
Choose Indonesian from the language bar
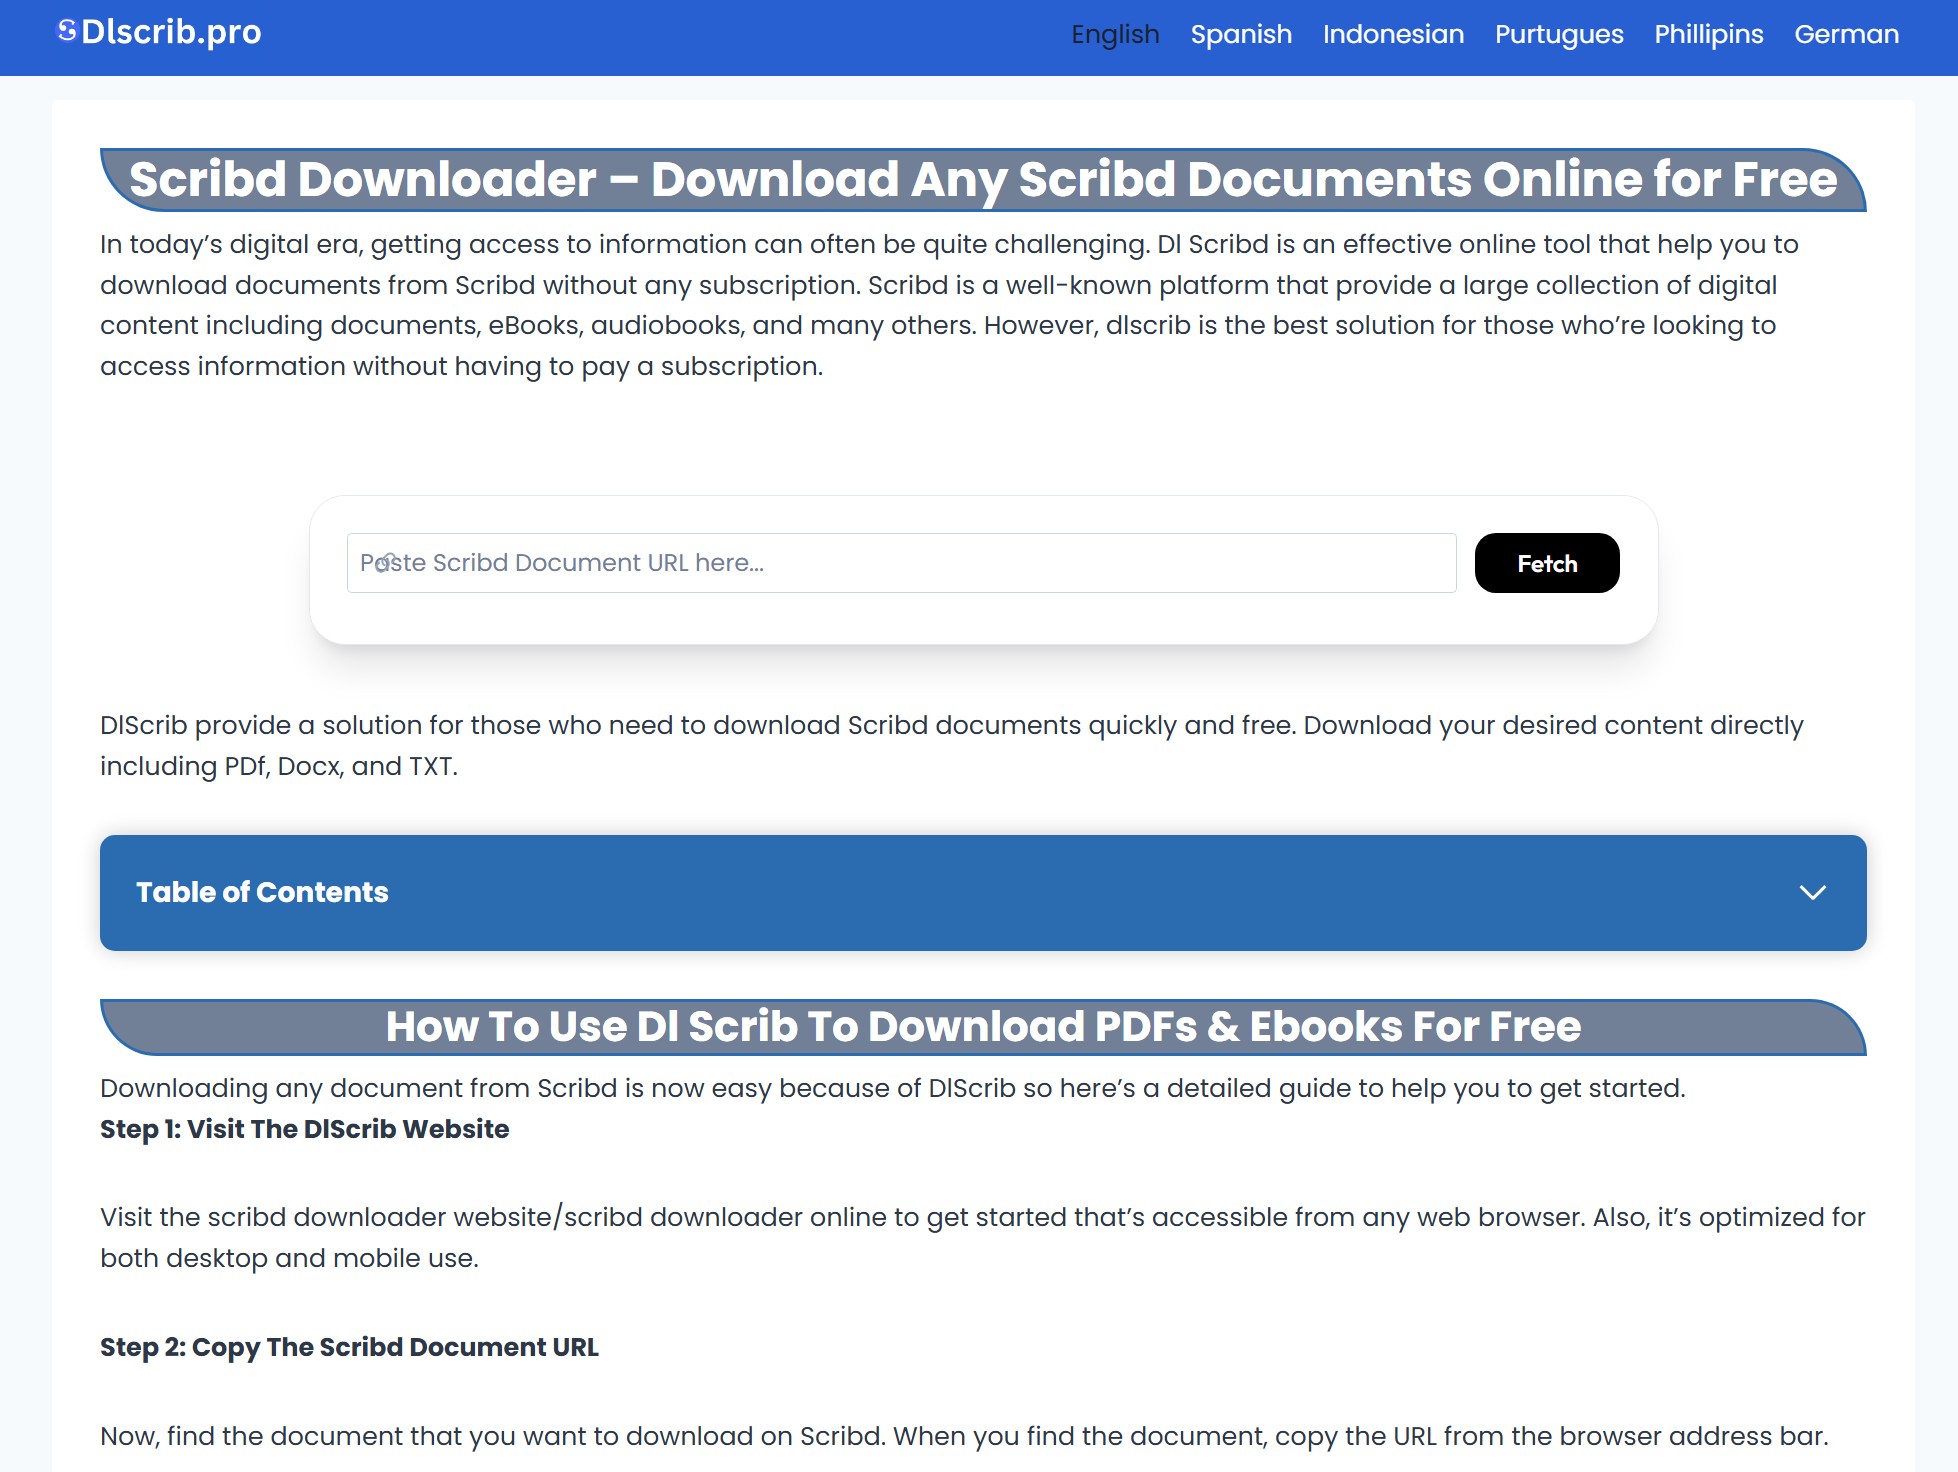click(1392, 34)
